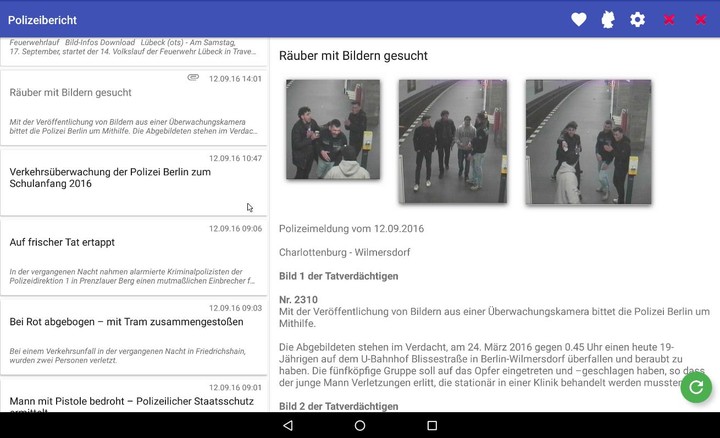Click the article heading 'Räuber mit Bildern gesucht'
The image size is (720, 438).
353,56
